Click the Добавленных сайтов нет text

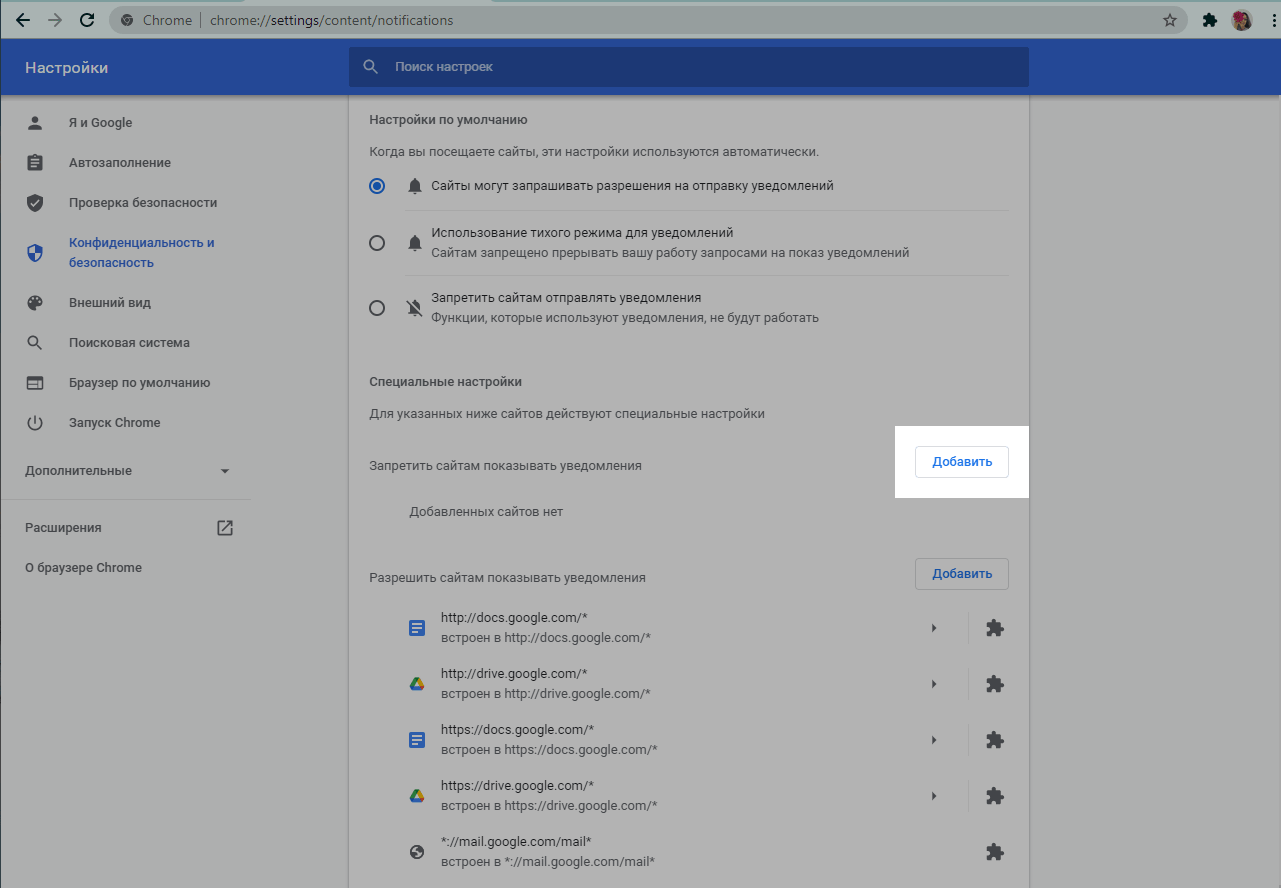pos(486,512)
